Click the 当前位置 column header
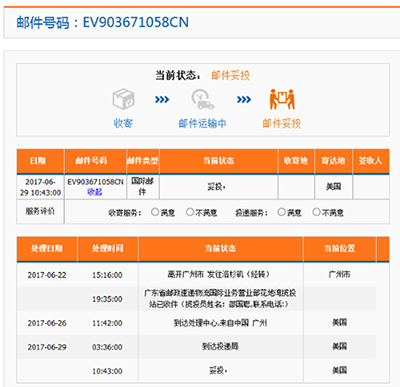400x387 pixels. coord(340,249)
